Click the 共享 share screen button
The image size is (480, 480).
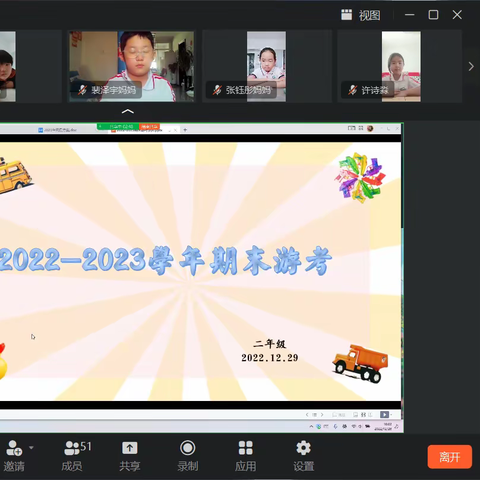[130, 456]
